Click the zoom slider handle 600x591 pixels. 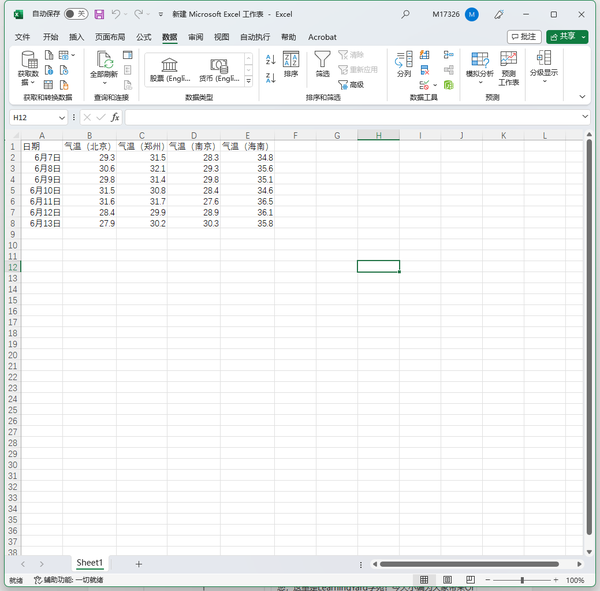tap(522, 580)
